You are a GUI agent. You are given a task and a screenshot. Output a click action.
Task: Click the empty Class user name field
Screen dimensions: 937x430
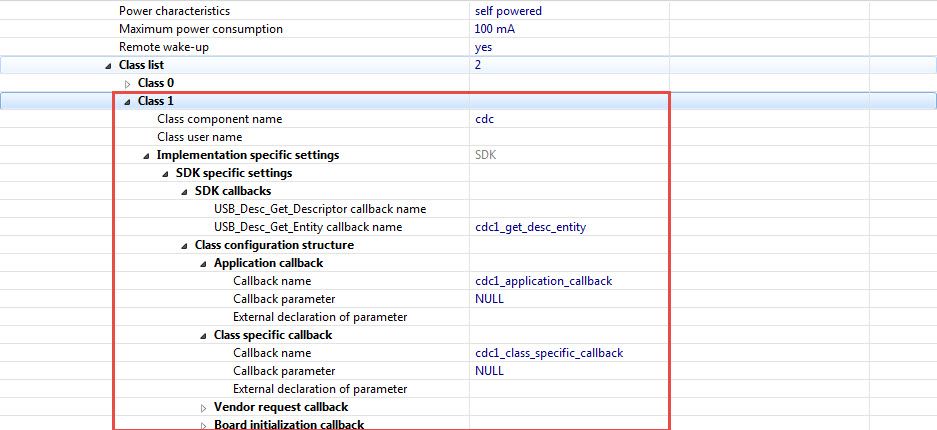point(567,137)
